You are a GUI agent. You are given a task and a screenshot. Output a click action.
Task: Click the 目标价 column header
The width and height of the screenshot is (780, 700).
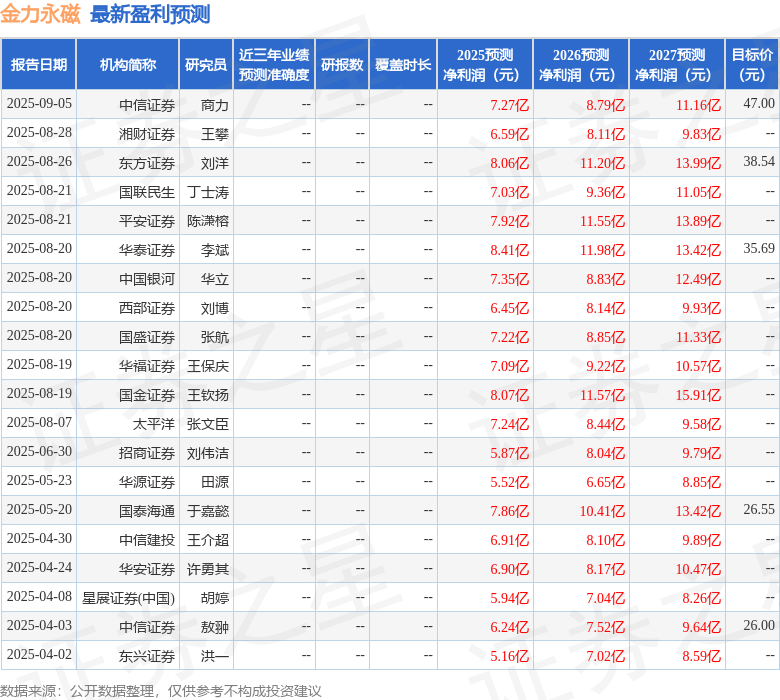(752, 65)
